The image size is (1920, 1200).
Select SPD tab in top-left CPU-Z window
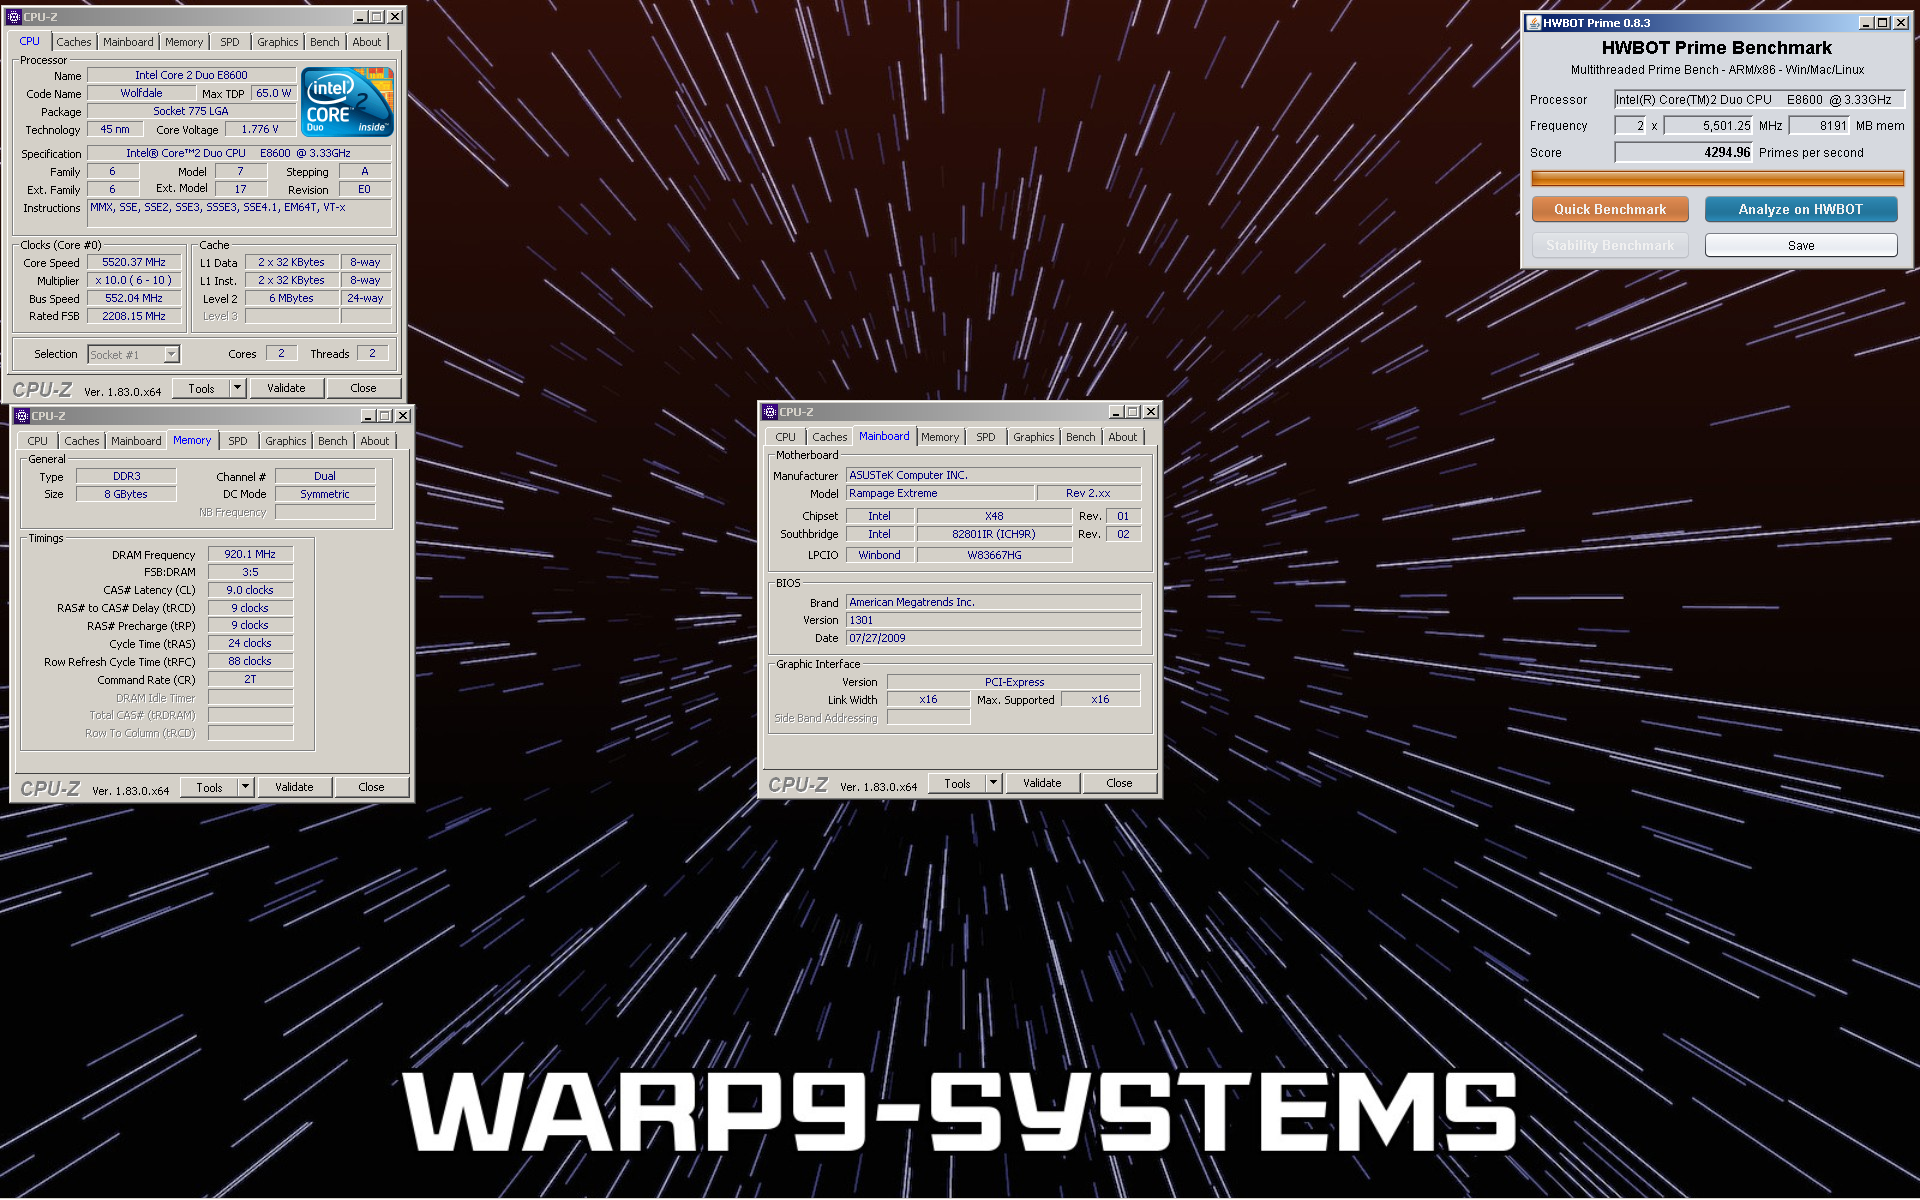(x=230, y=42)
